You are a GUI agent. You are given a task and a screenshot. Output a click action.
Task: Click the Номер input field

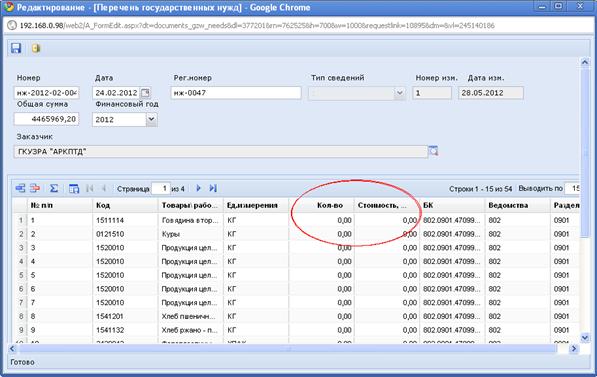pos(46,93)
